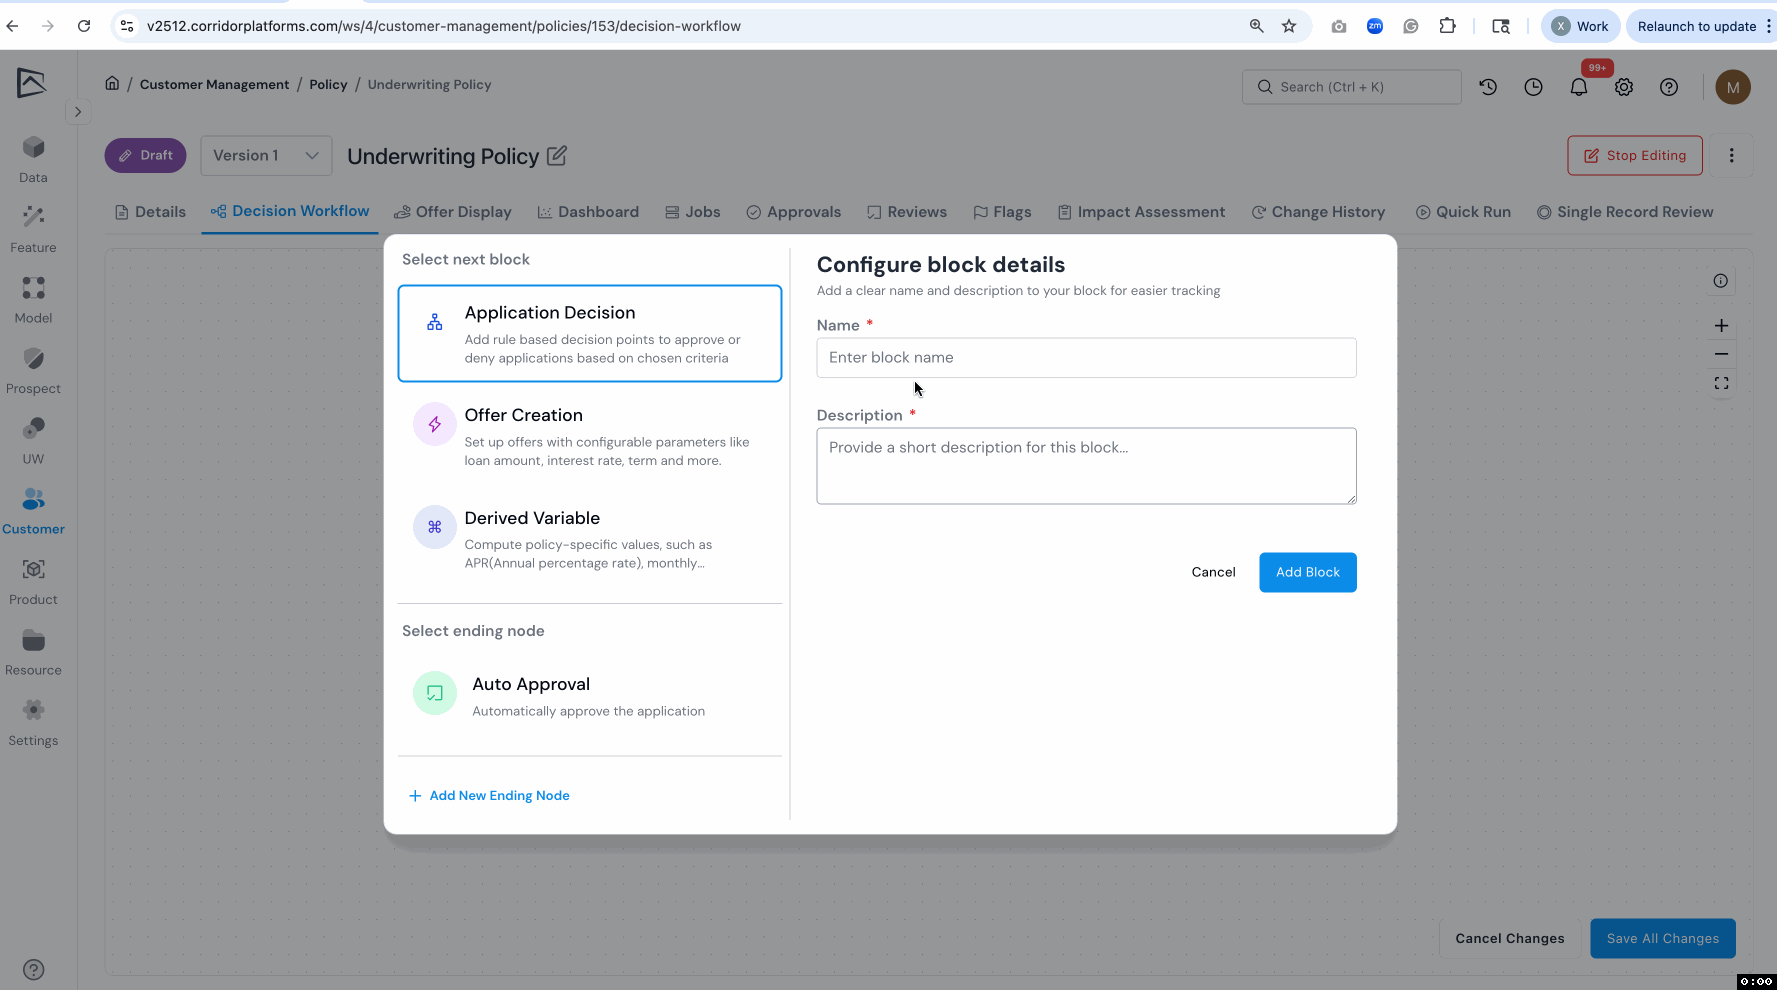Screen dimensions: 1777x990
Task: Select the Offer Creation block
Action: [x=589, y=436]
